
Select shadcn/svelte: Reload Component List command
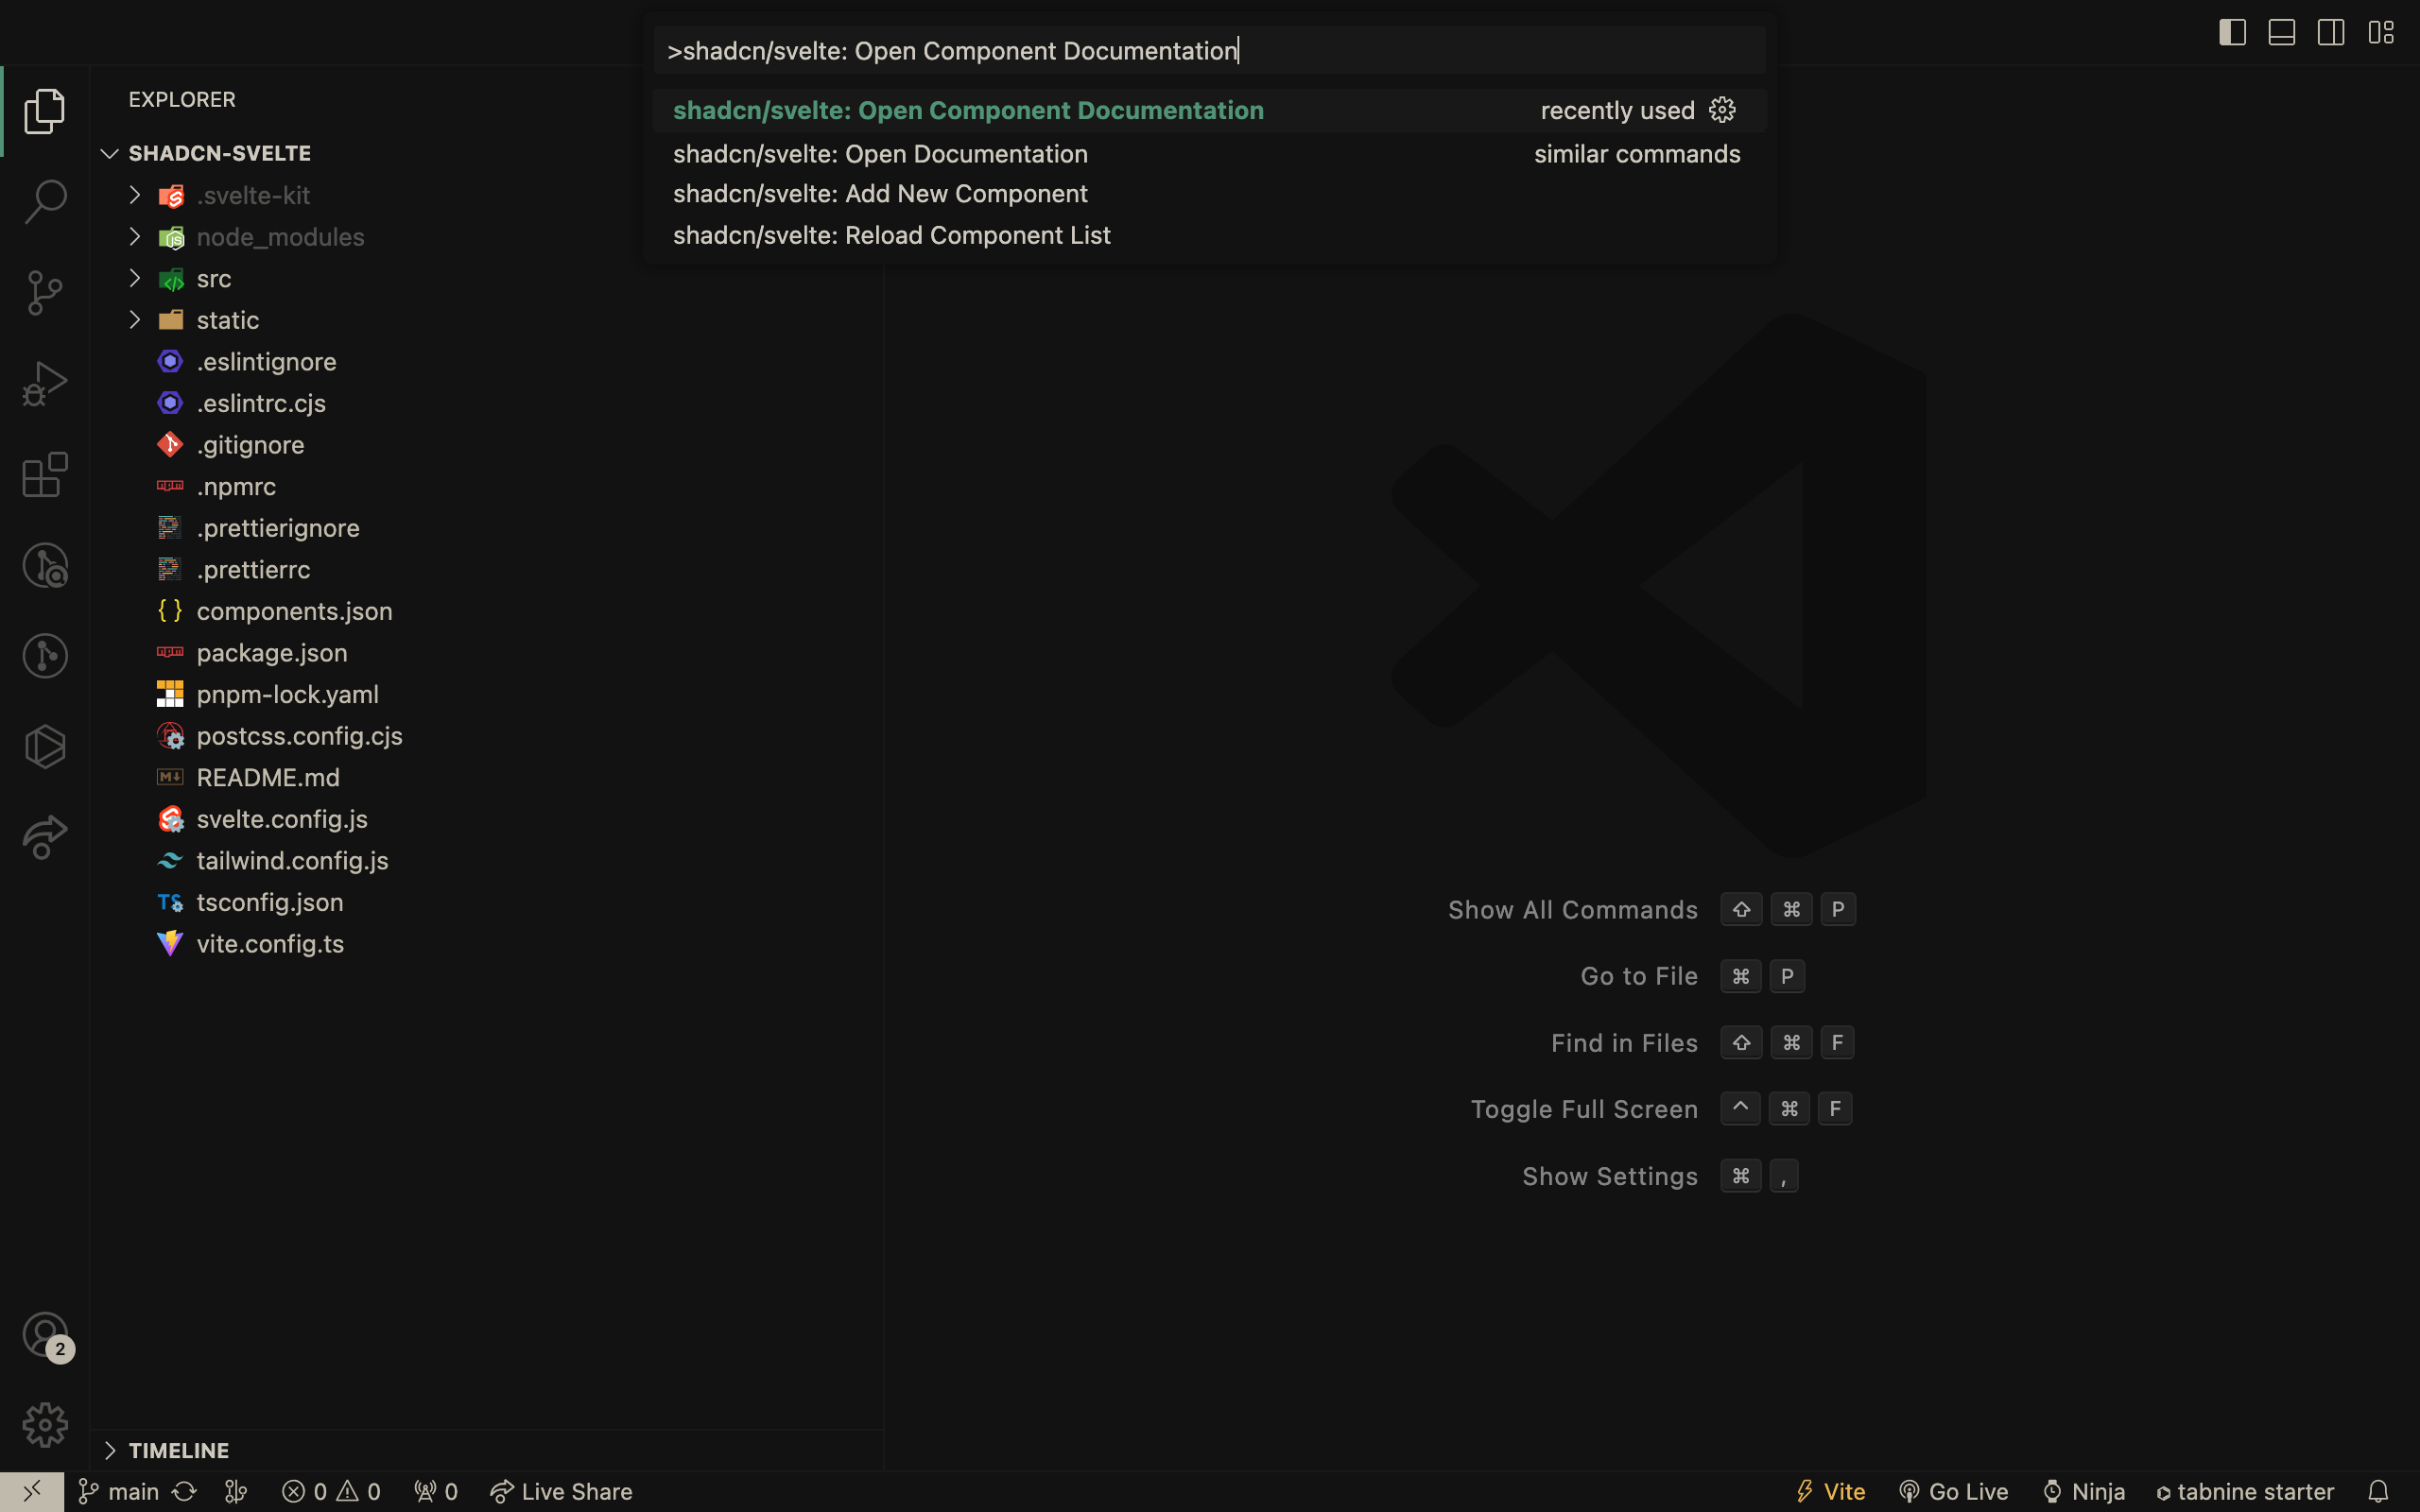[892, 235]
